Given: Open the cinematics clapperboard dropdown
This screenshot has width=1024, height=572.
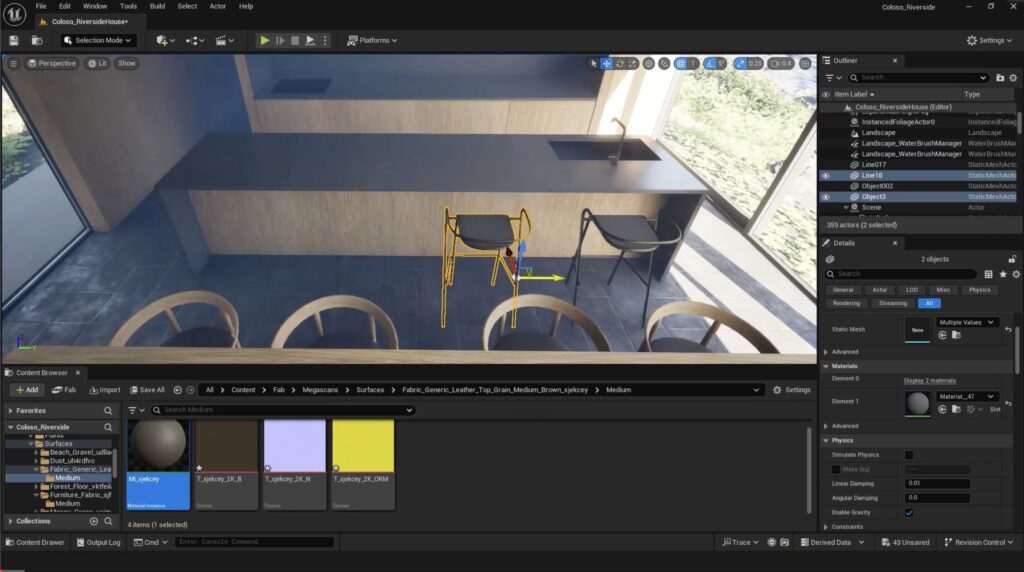Looking at the screenshot, I should pyautogui.click(x=225, y=40).
